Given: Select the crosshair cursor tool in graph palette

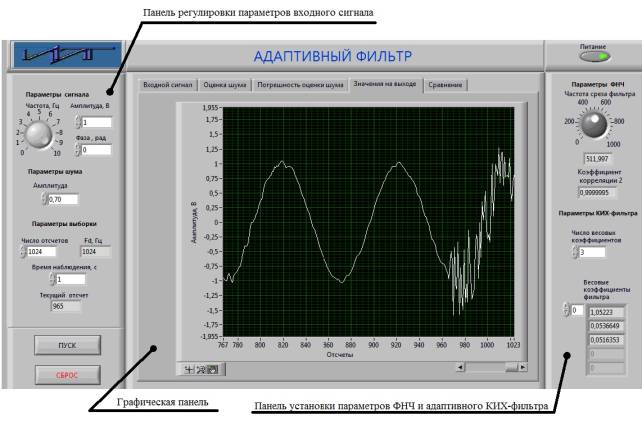Looking at the screenshot, I should tap(189, 369).
